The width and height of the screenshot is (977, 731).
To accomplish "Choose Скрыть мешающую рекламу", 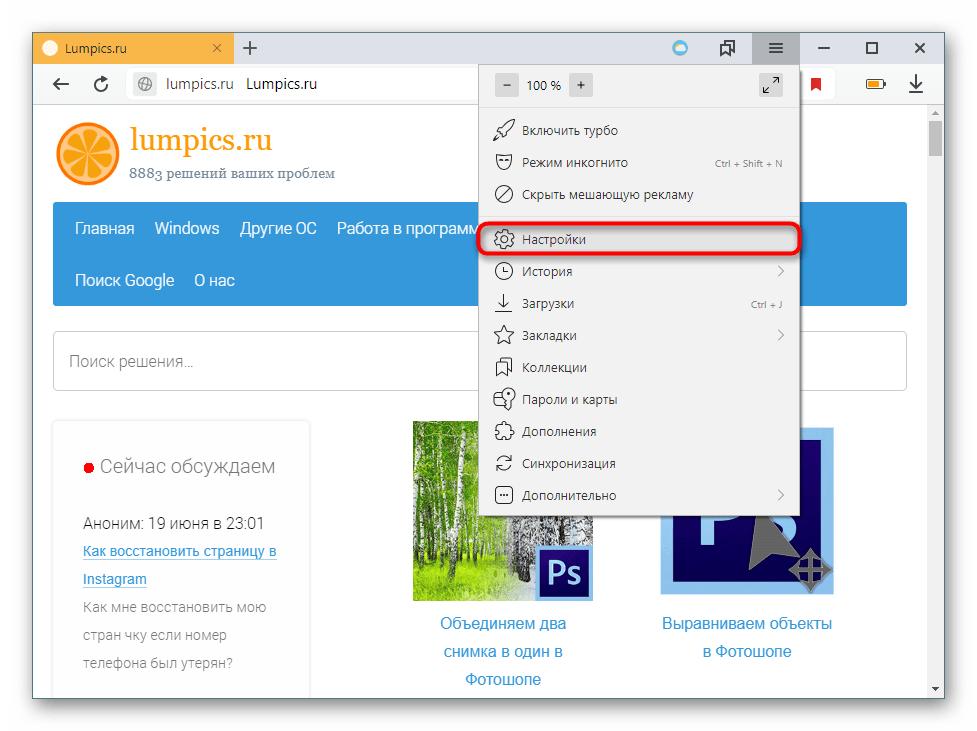I will coord(639,194).
